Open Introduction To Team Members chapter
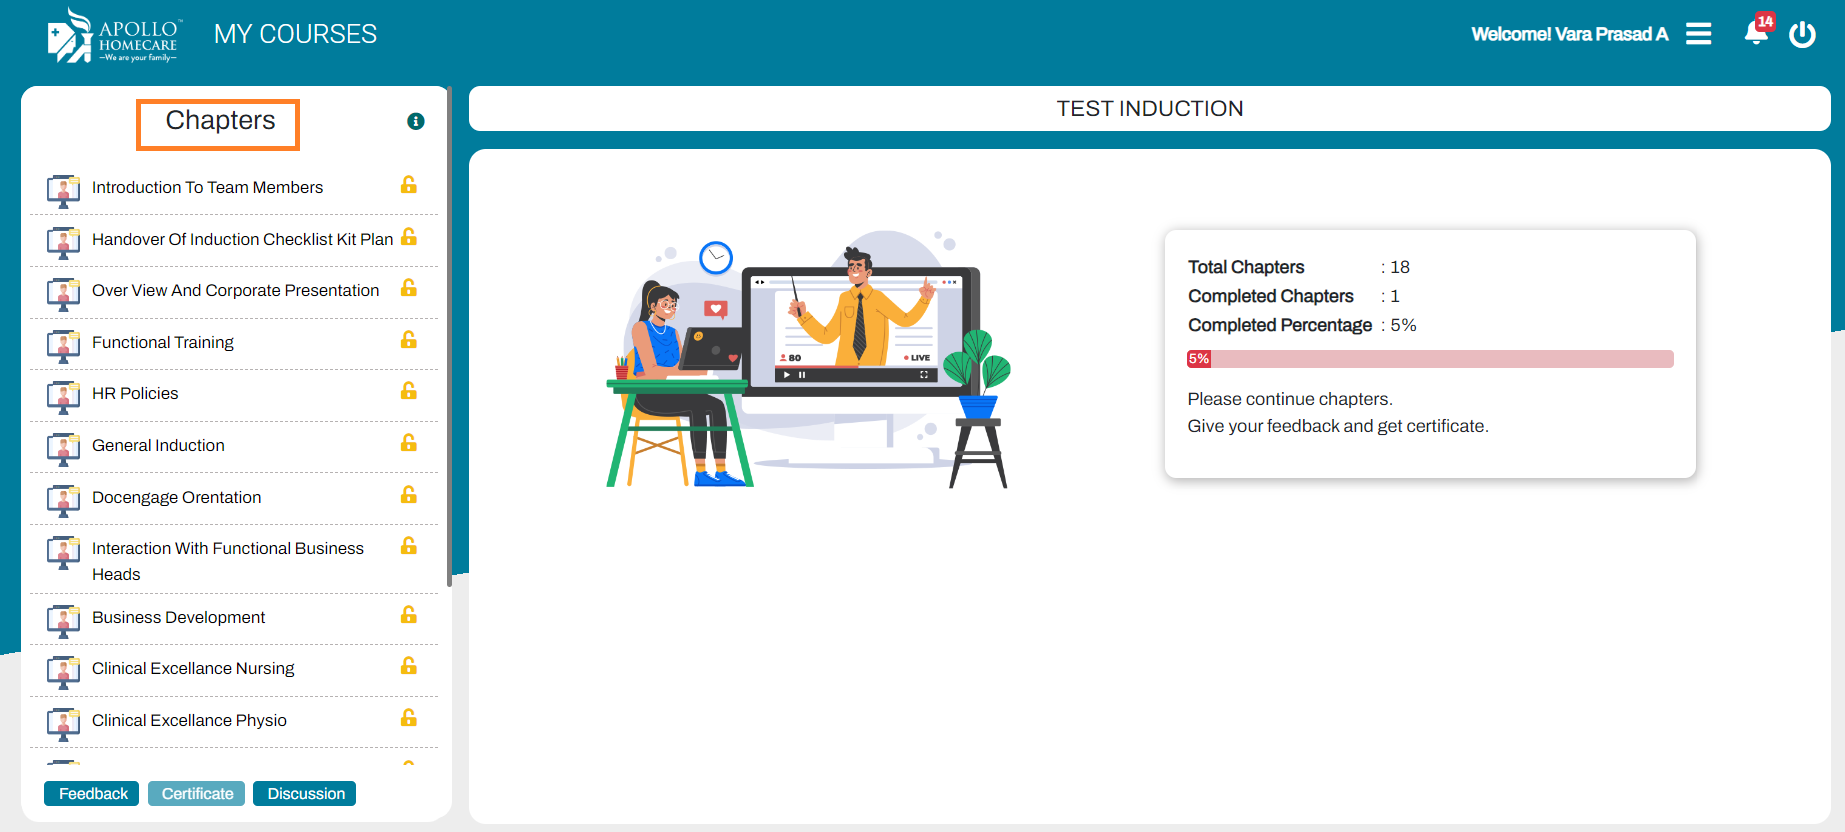This screenshot has height=832, width=1845. click(x=207, y=187)
